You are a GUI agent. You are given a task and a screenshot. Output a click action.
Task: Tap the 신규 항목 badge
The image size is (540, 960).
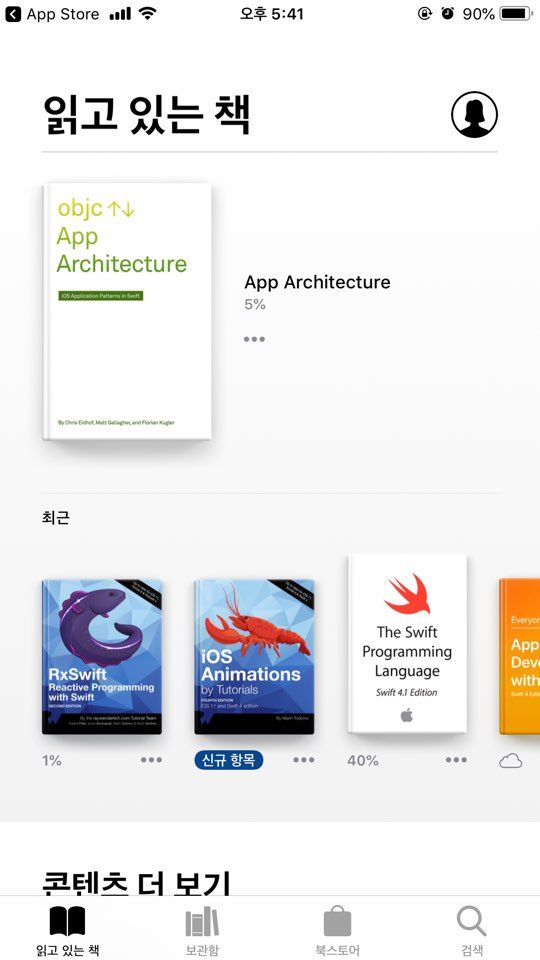click(229, 760)
